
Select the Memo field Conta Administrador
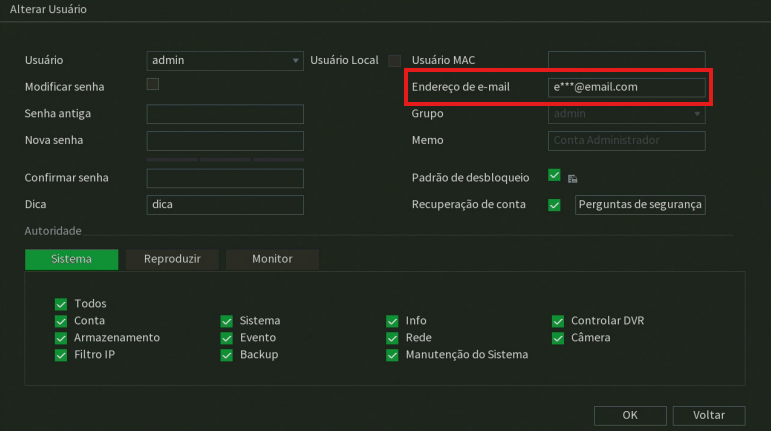coord(626,141)
